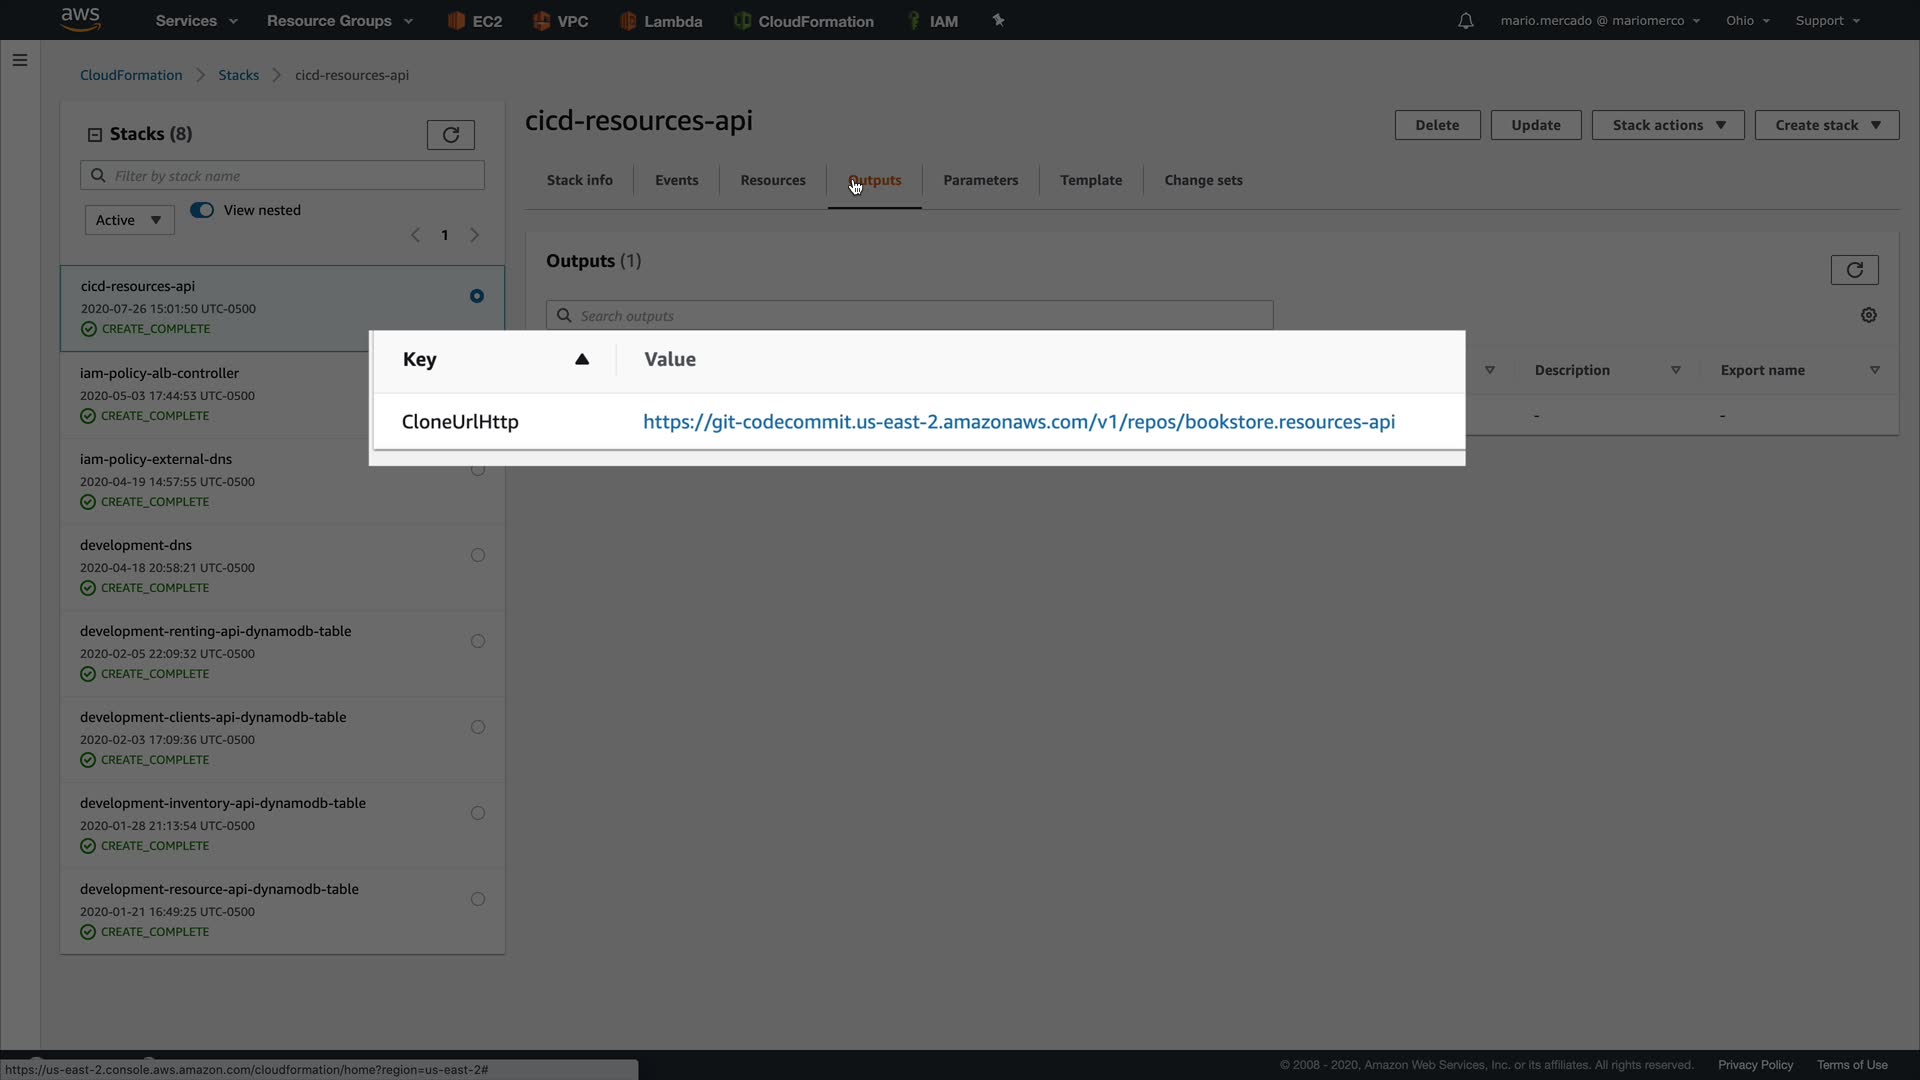Screen dimensions: 1920x1080
Task: Select the development-dns stack radio button
Action: tap(478, 555)
